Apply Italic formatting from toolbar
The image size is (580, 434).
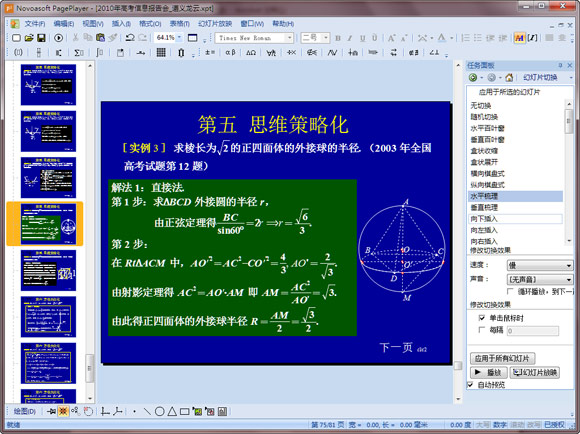tap(350, 38)
